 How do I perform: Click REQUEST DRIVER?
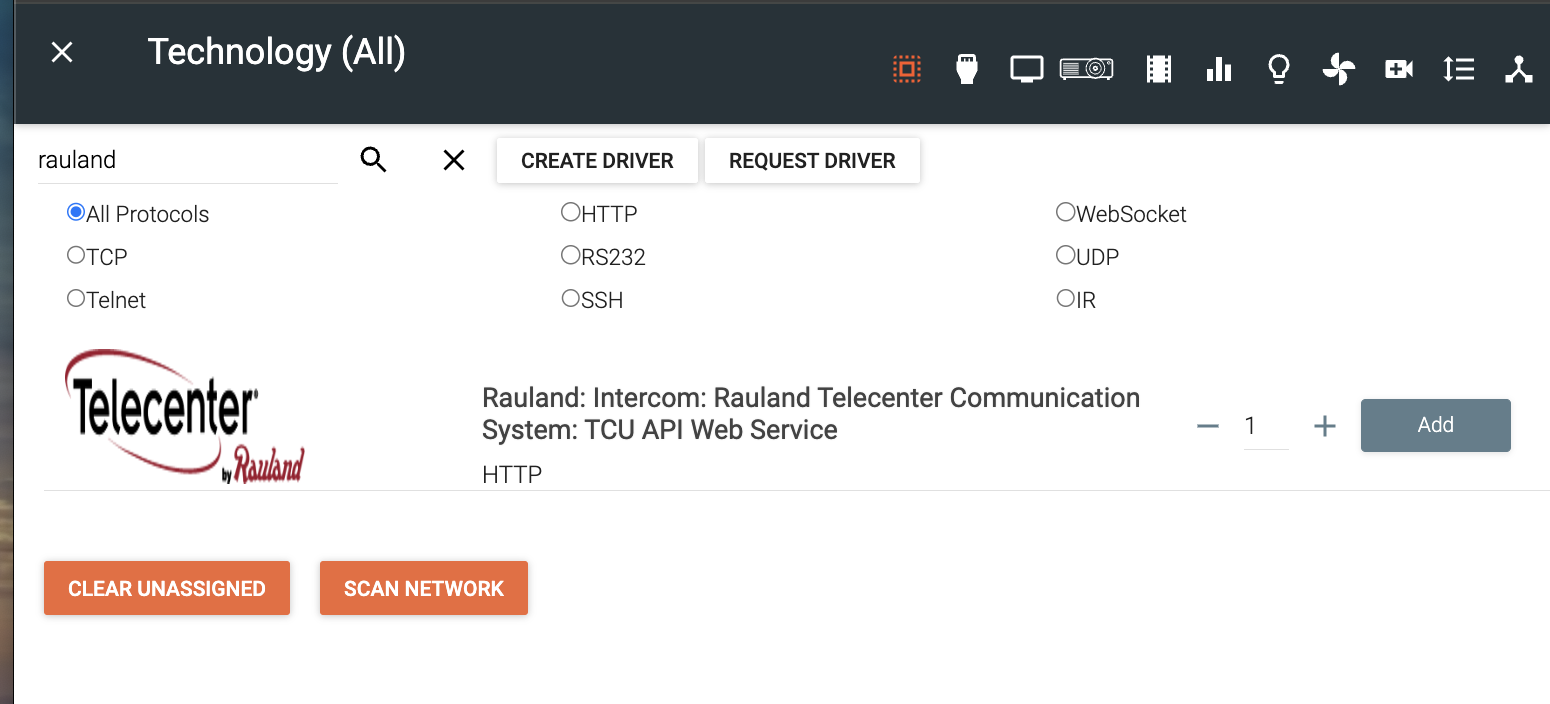(x=812, y=160)
